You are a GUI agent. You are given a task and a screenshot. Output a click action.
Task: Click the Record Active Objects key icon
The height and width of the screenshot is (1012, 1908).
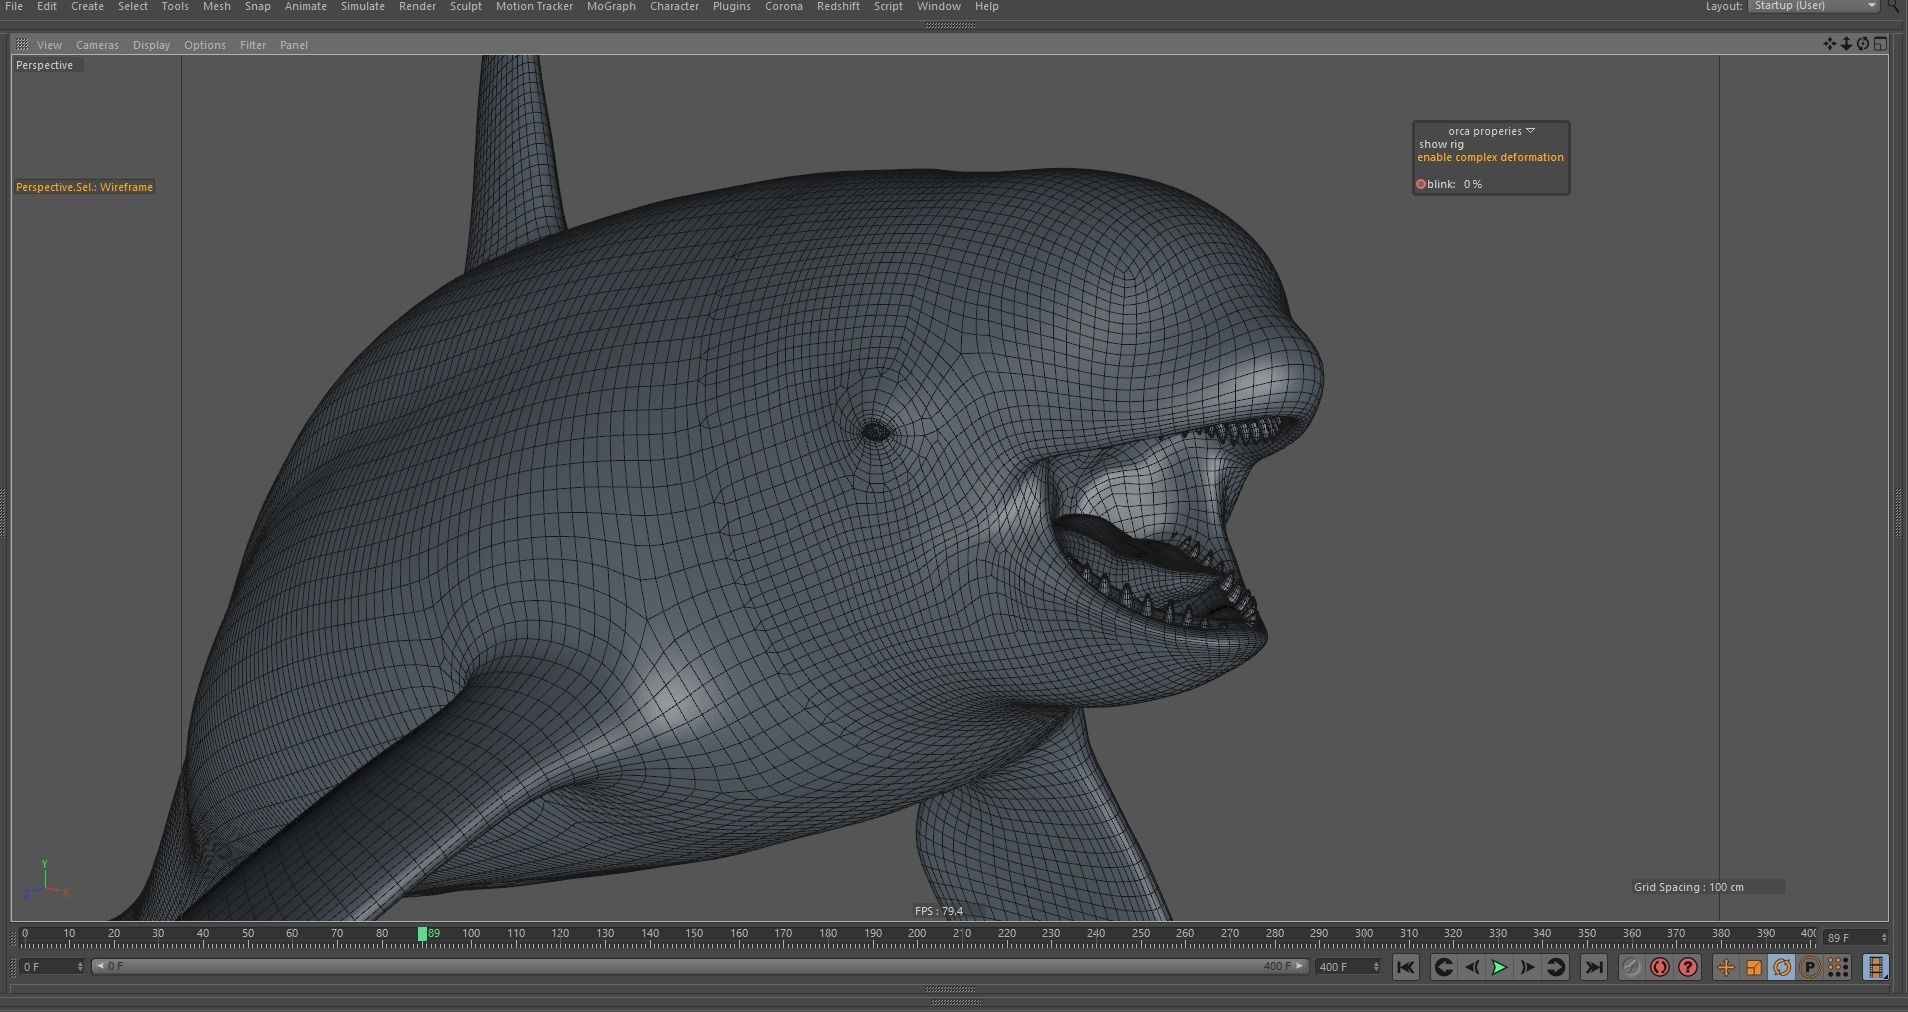coord(1631,967)
